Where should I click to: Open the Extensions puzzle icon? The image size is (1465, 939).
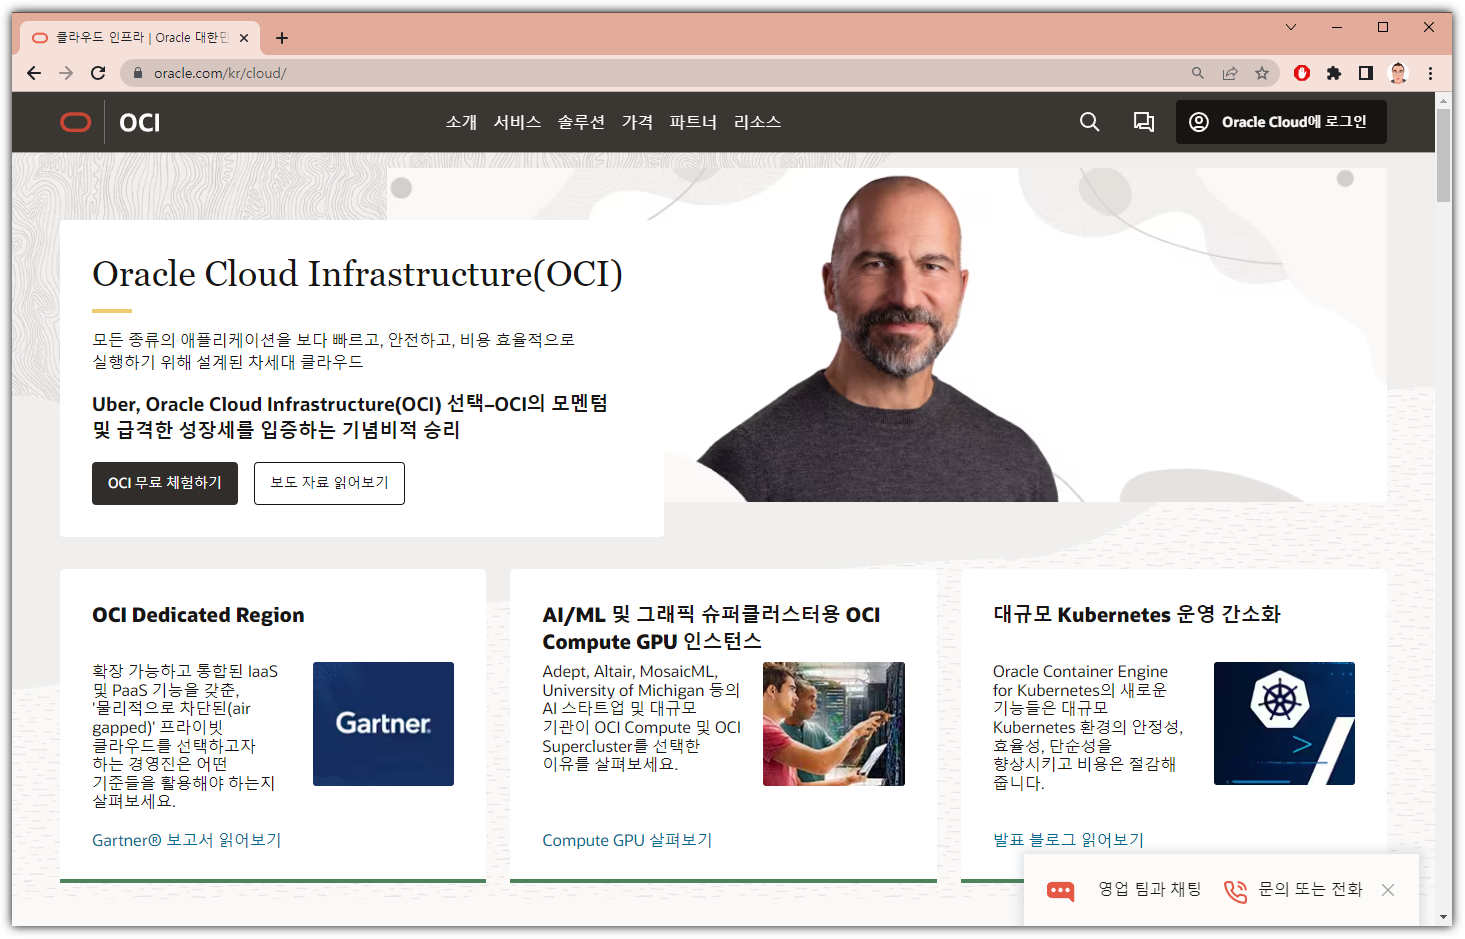(1334, 73)
